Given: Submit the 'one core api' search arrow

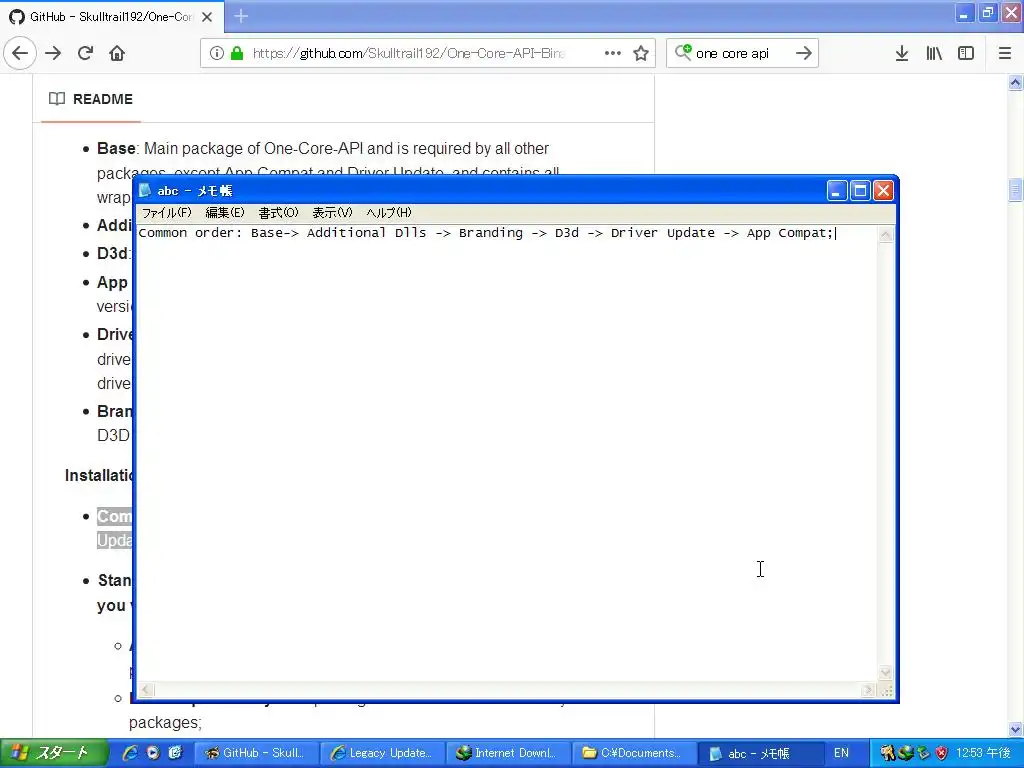Looking at the screenshot, I should (804, 53).
